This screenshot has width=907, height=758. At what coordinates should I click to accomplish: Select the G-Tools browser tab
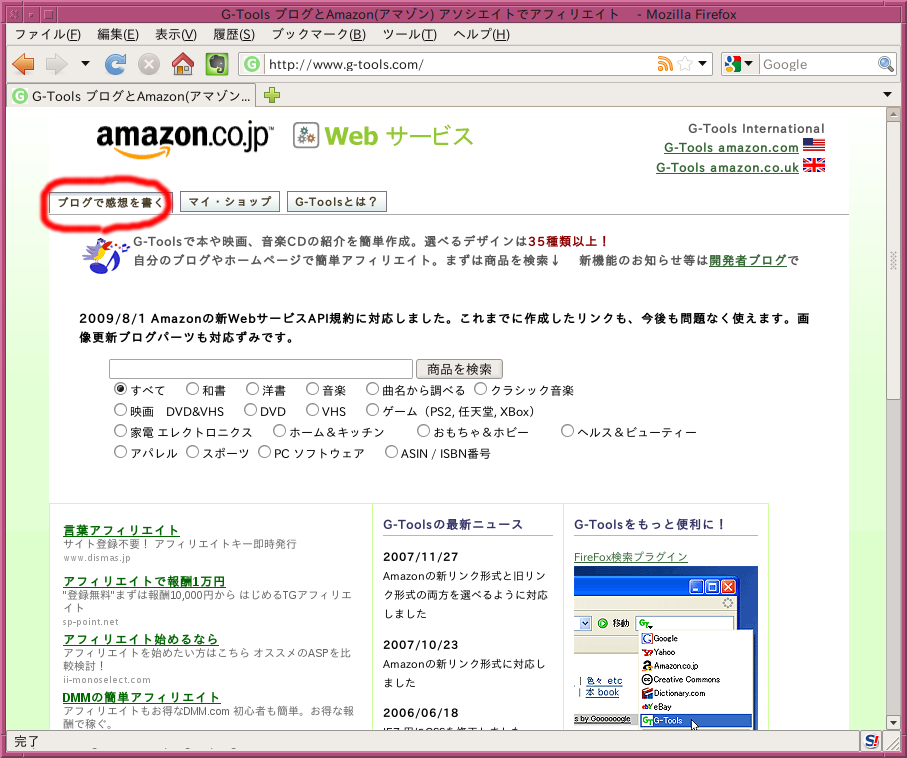coord(132,95)
